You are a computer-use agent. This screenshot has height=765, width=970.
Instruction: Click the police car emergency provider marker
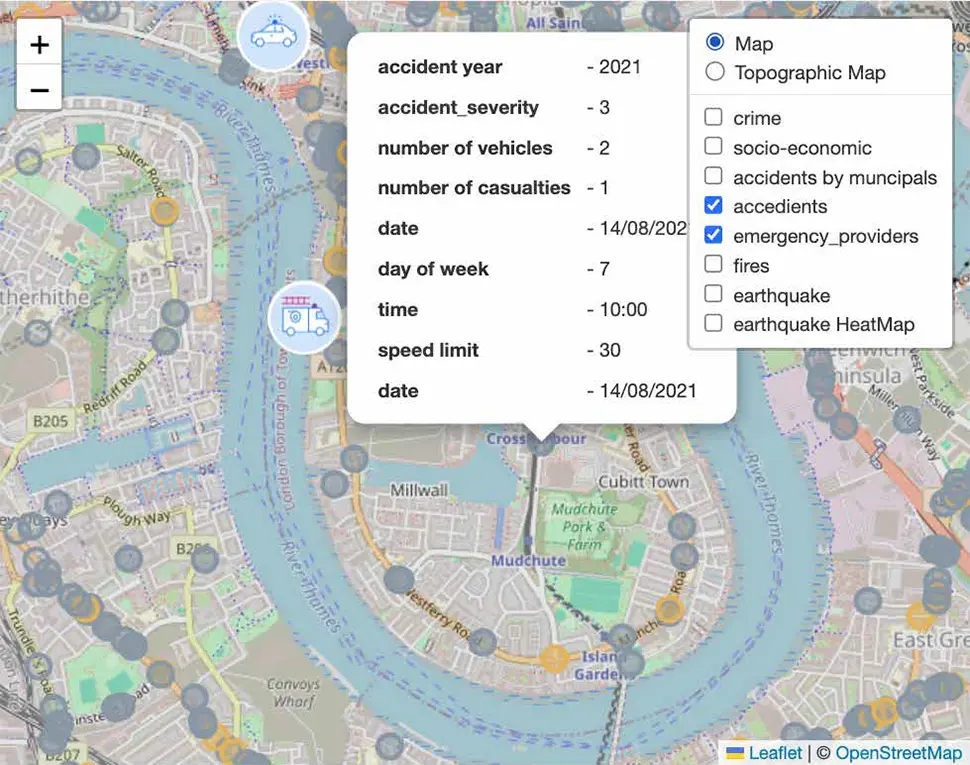273,35
